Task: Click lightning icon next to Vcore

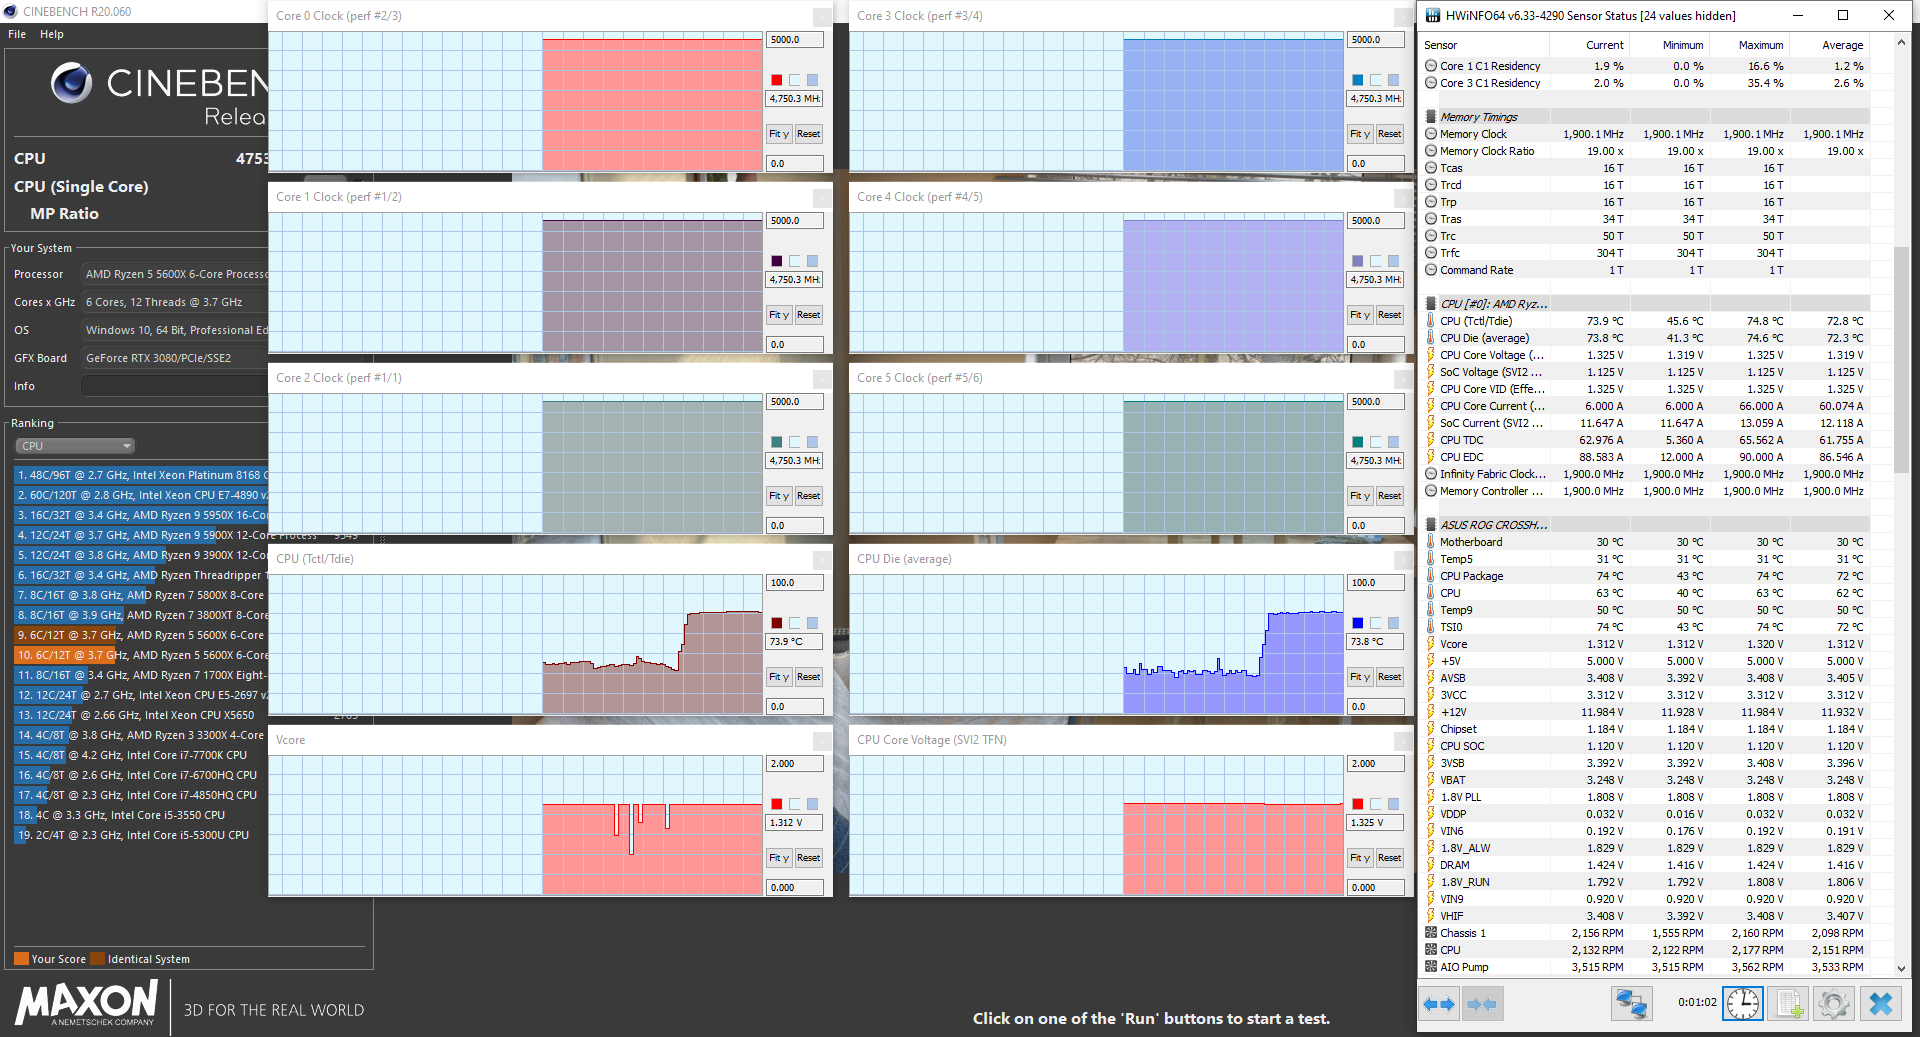Action: click(1431, 644)
